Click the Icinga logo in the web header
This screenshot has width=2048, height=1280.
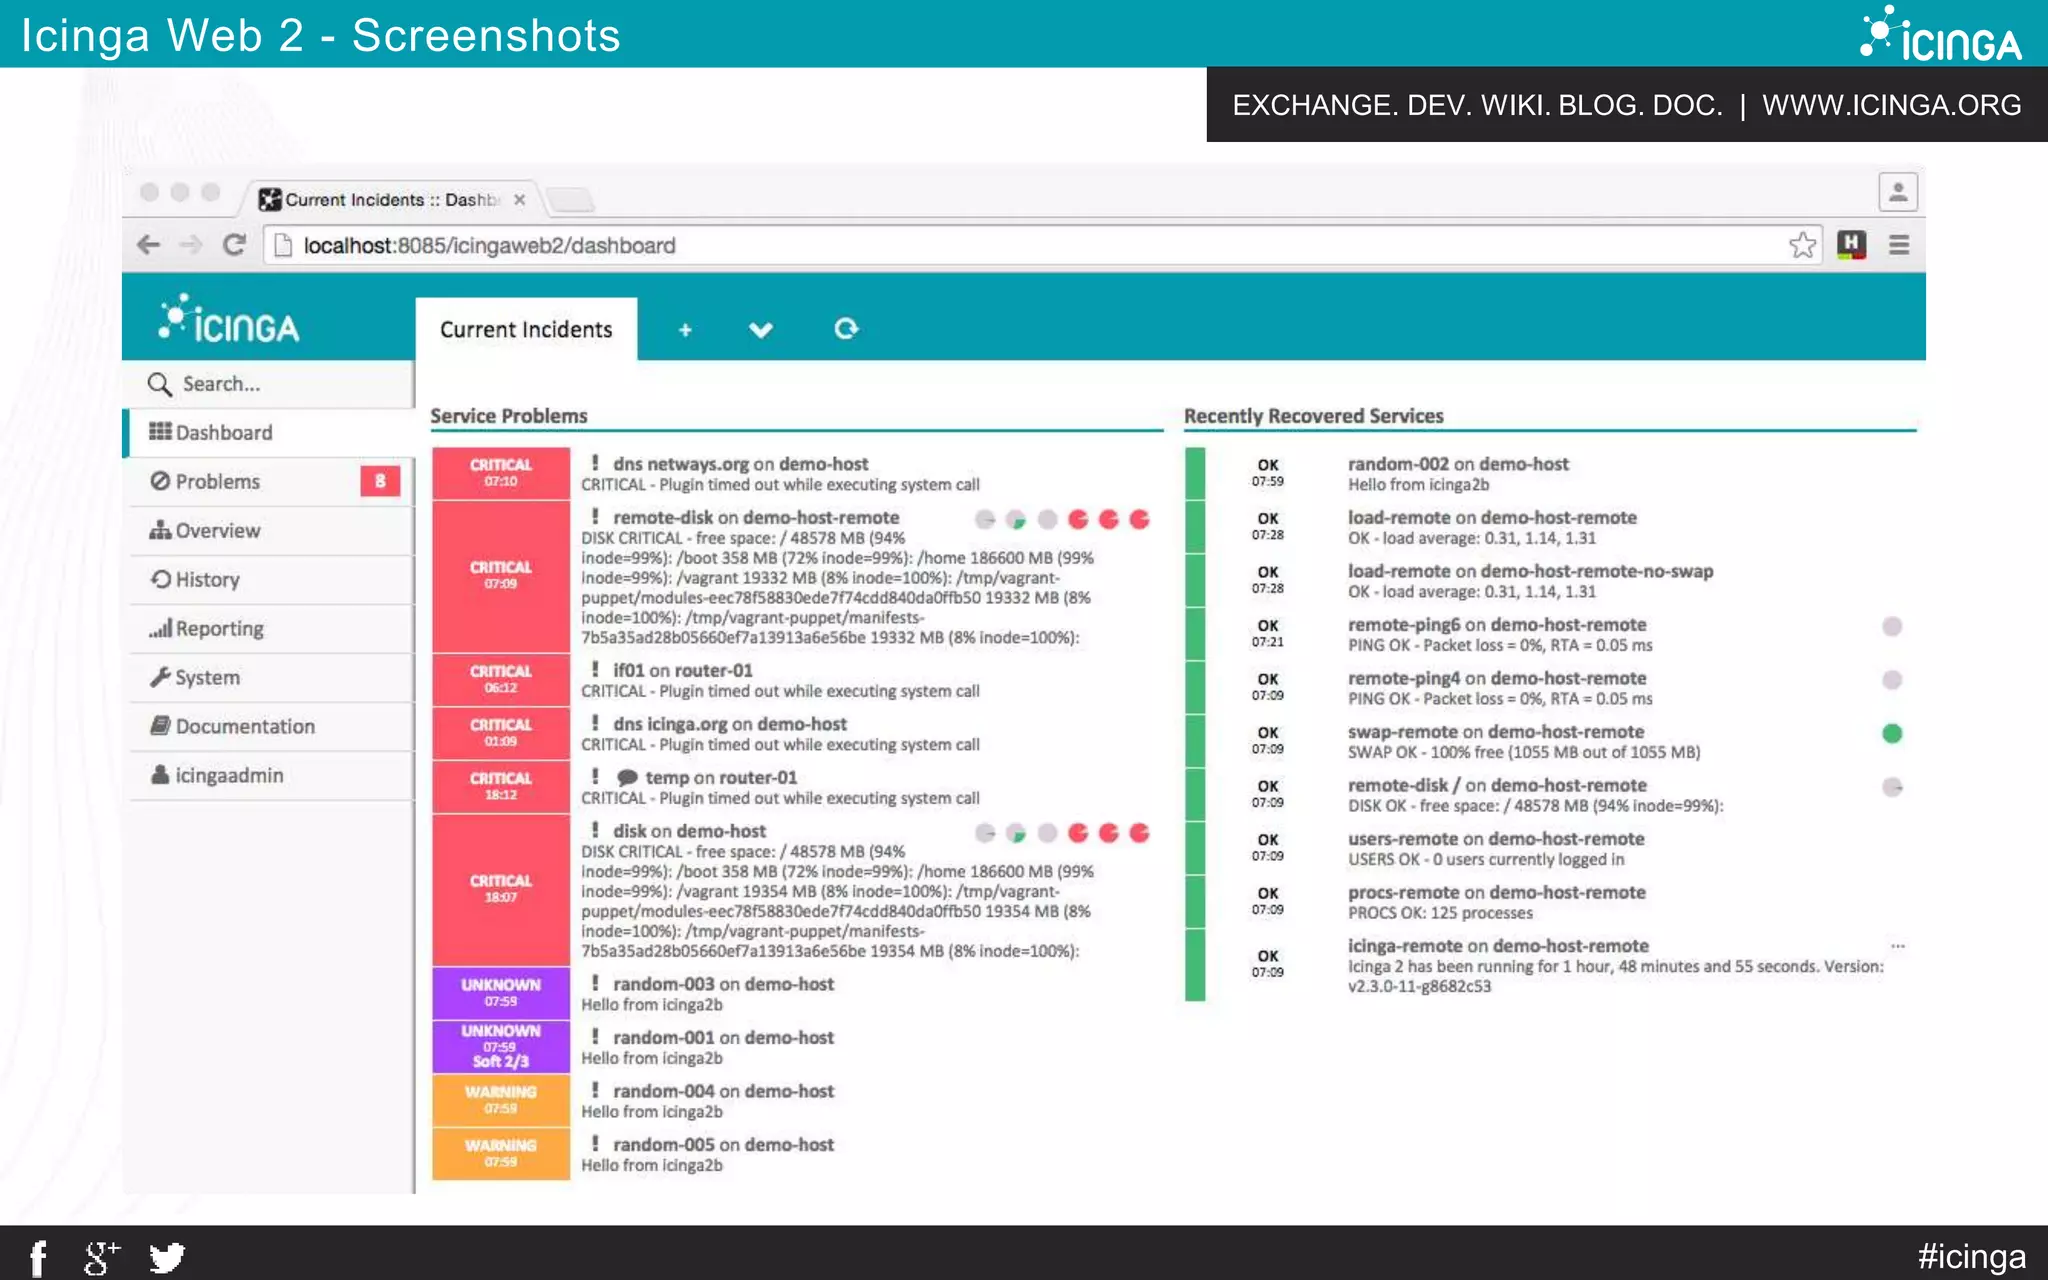(x=229, y=320)
